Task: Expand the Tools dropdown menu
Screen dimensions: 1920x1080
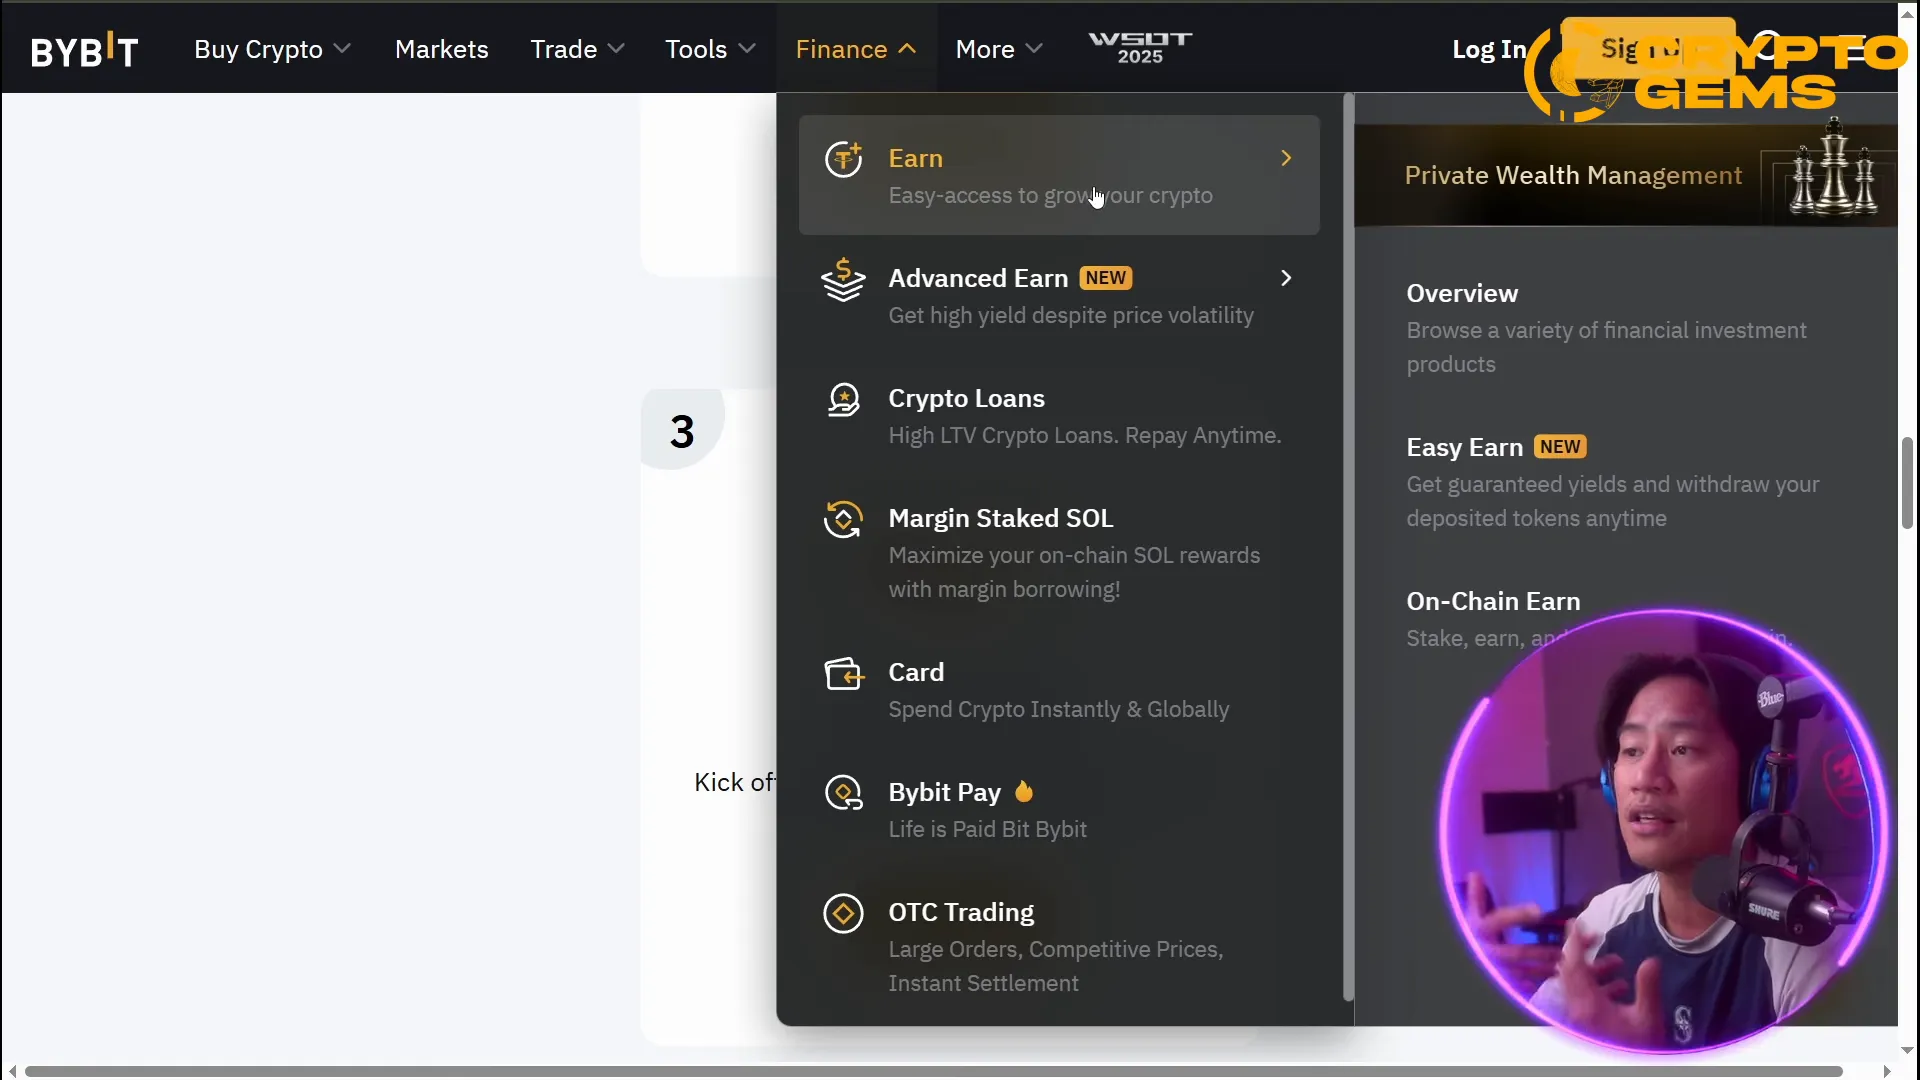Action: coord(710,49)
